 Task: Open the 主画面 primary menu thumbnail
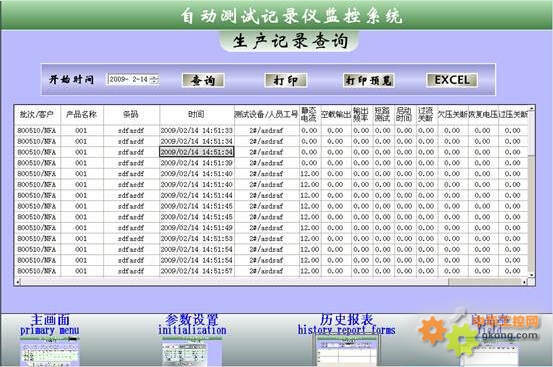50,351
